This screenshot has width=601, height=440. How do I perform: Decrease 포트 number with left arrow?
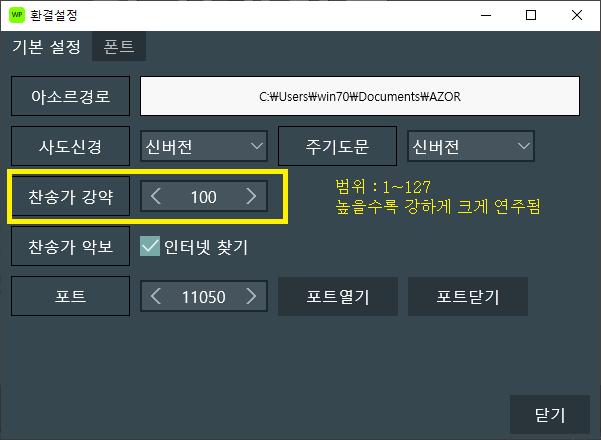[x=156, y=296]
